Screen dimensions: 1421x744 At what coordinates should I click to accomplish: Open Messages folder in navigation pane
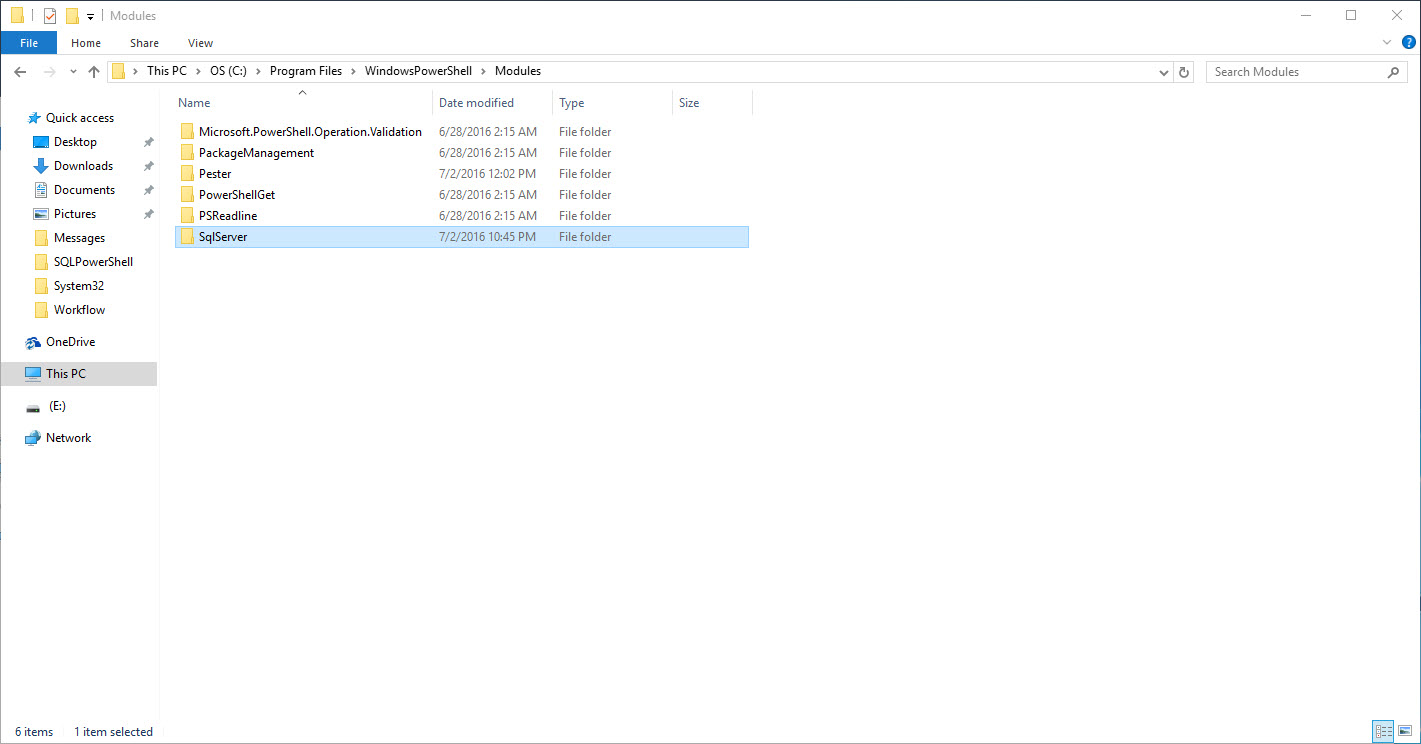(79, 237)
